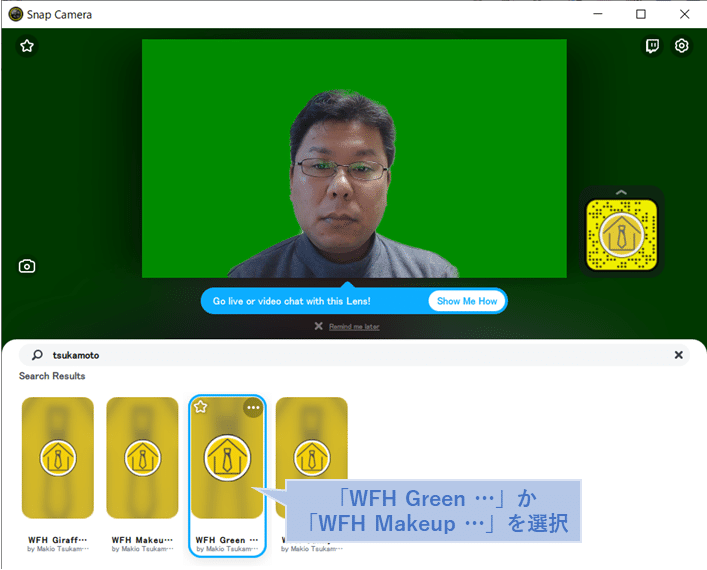Select the WFH Green lens thumbnail
707x570 pixels.
coord(227,458)
